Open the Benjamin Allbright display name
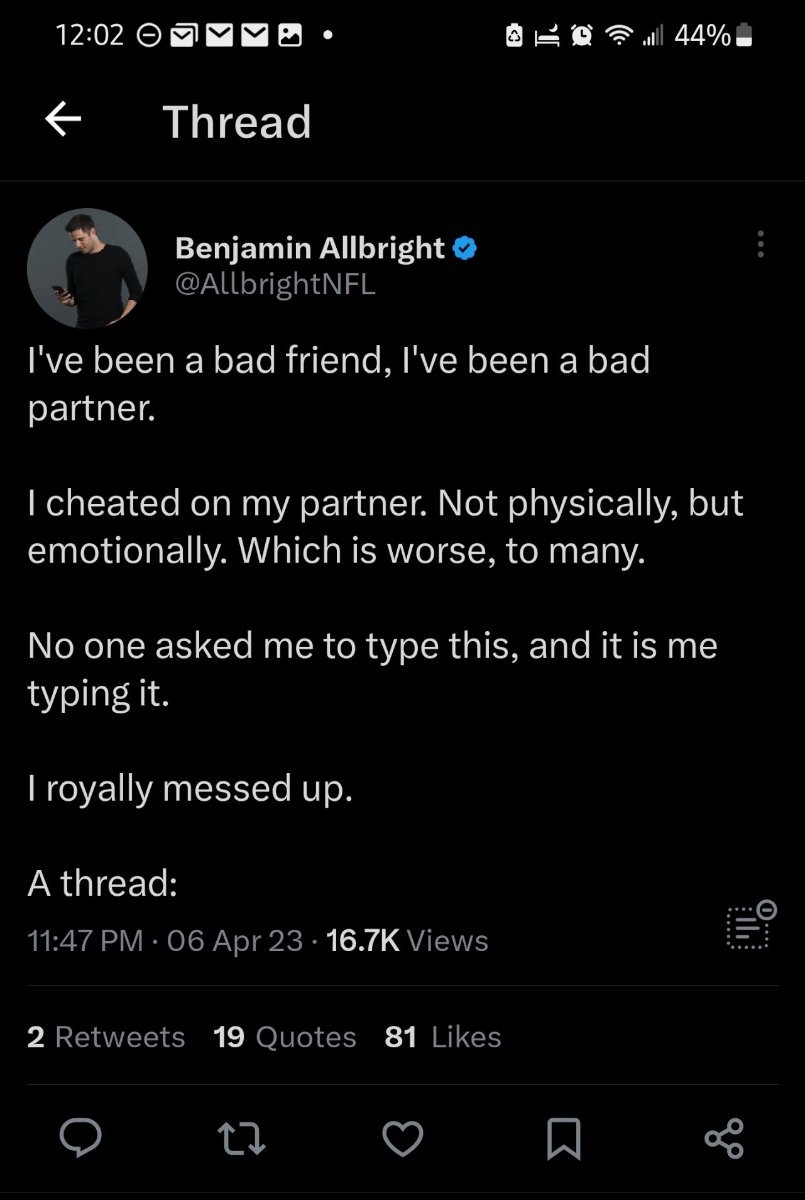Image resolution: width=805 pixels, height=1200 pixels. pos(310,247)
